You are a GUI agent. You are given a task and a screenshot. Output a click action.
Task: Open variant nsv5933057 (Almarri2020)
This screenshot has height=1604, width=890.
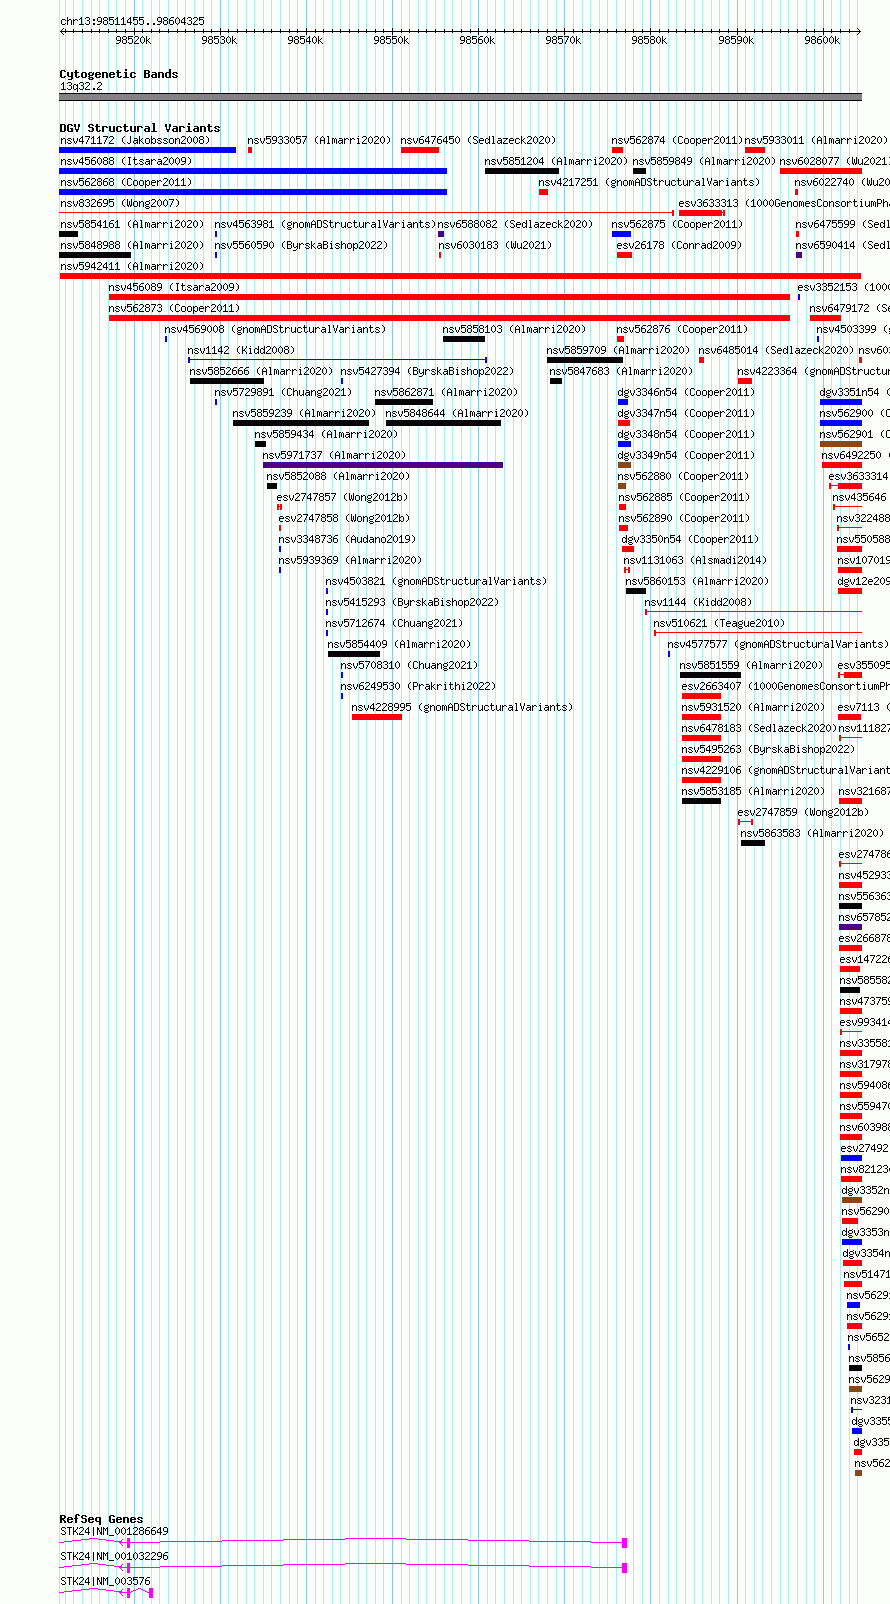(x=318, y=140)
